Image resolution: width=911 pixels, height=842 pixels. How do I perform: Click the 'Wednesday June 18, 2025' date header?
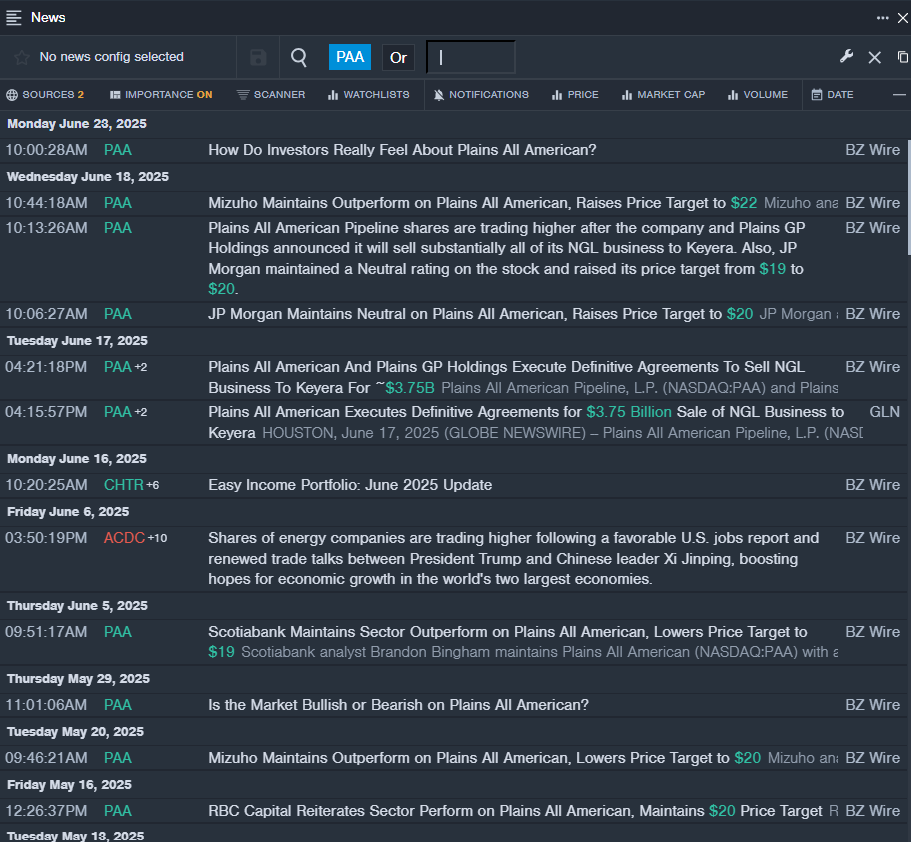(88, 177)
